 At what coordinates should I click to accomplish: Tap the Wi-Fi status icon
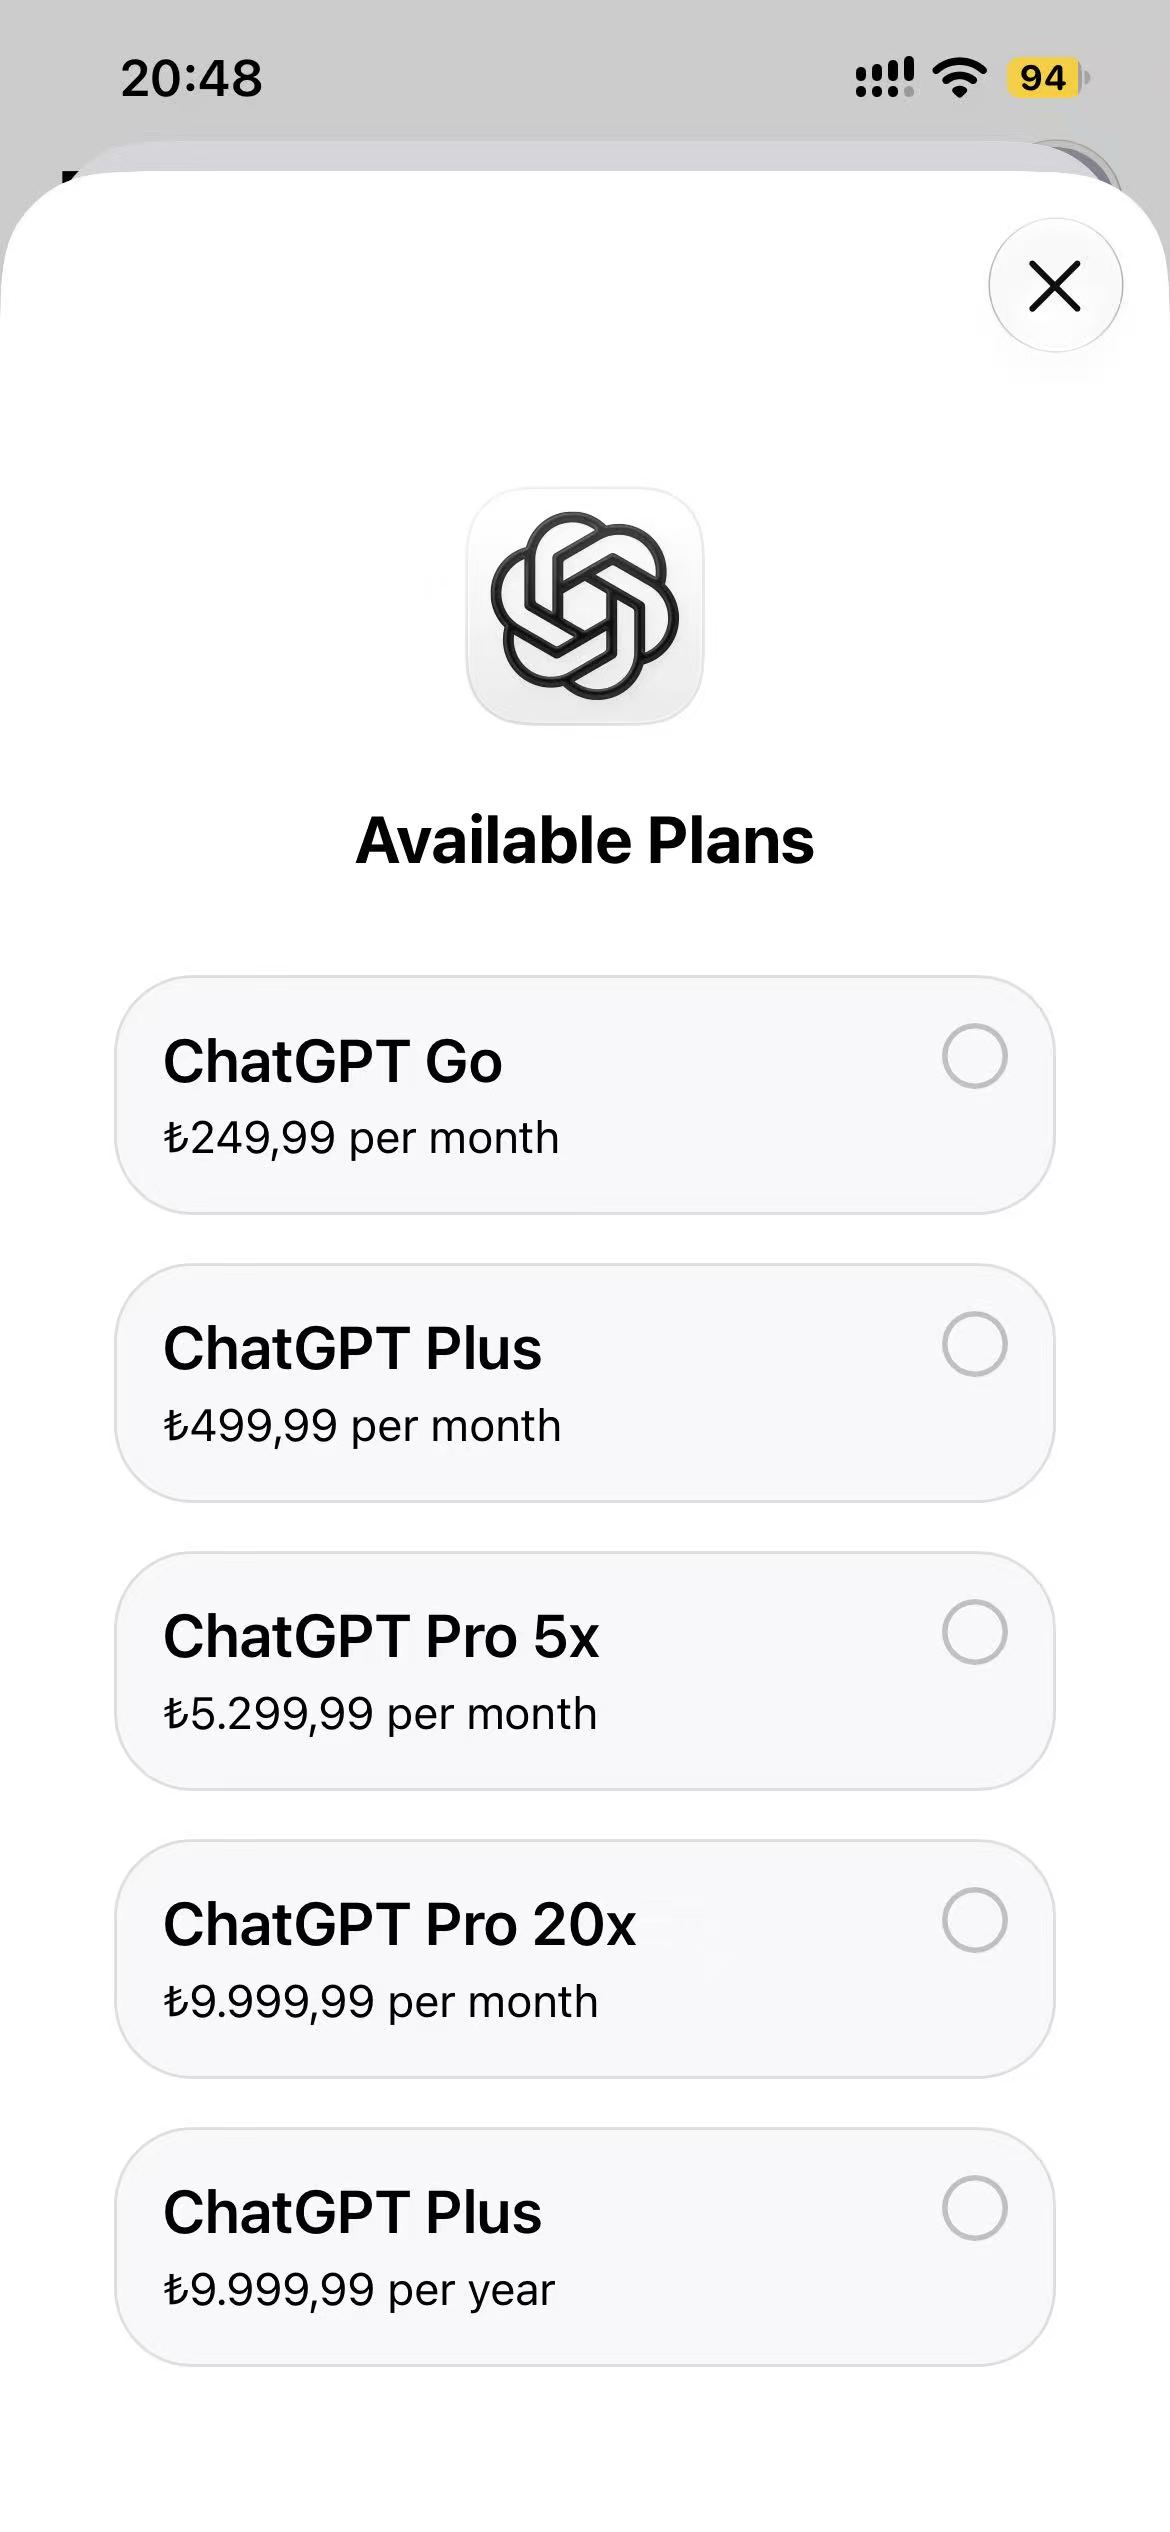959,77
